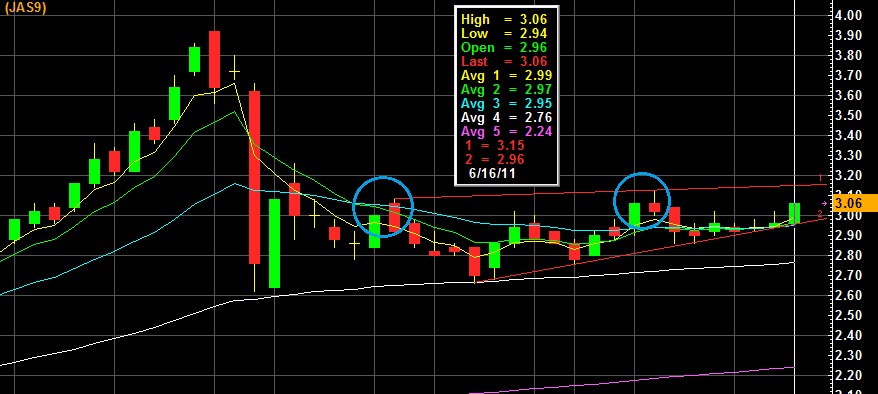
Task: Click the red trendline label 1
Action: click(820, 177)
